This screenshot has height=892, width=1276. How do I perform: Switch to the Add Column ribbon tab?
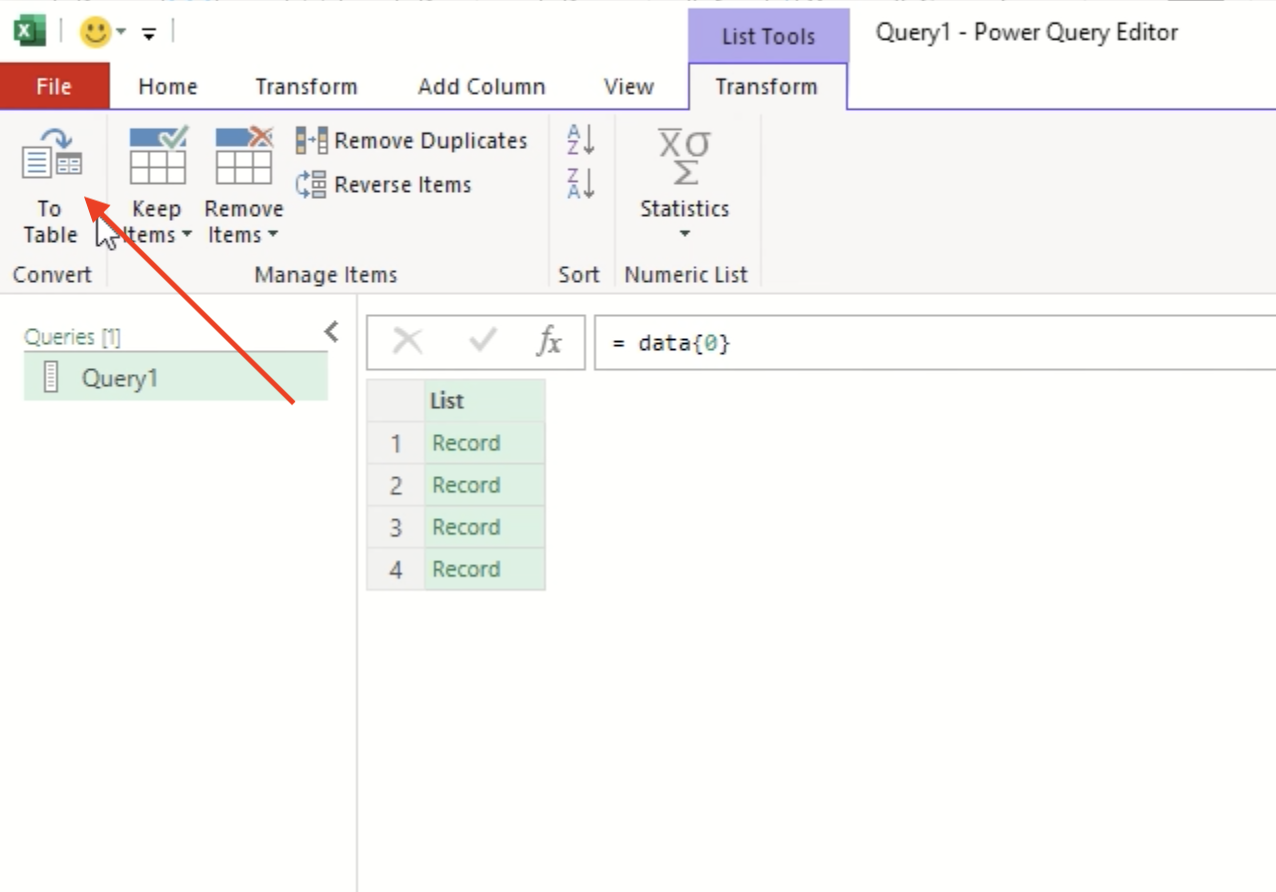click(481, 87)
